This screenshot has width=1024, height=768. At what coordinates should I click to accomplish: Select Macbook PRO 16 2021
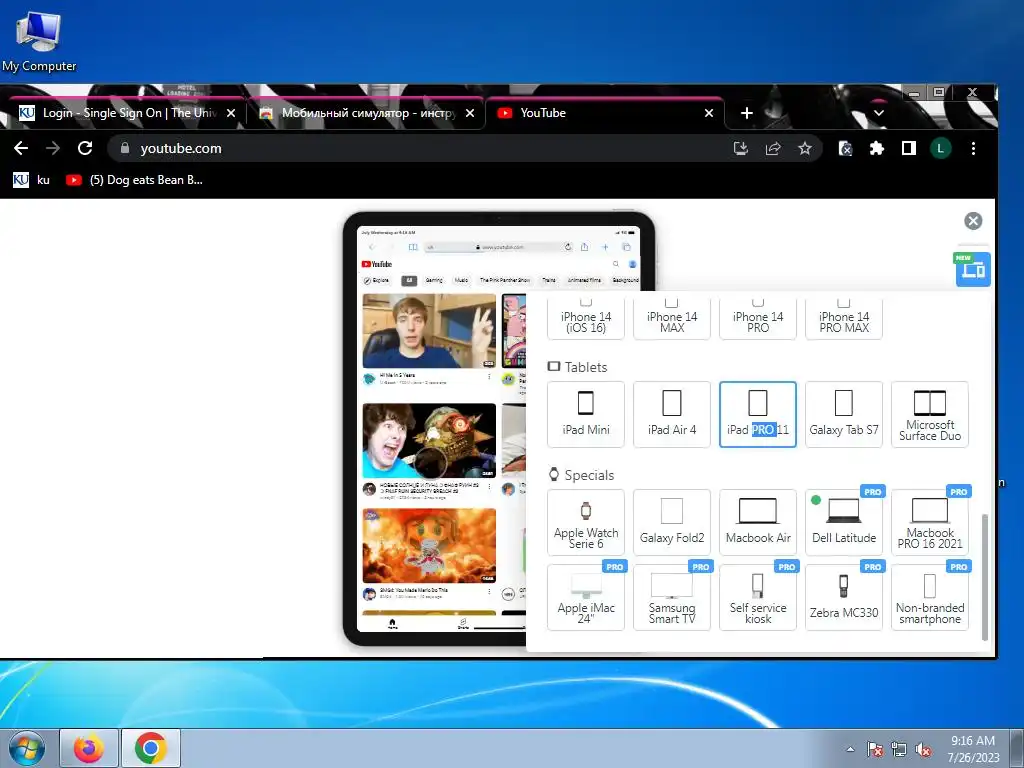(x=929, y=522)
